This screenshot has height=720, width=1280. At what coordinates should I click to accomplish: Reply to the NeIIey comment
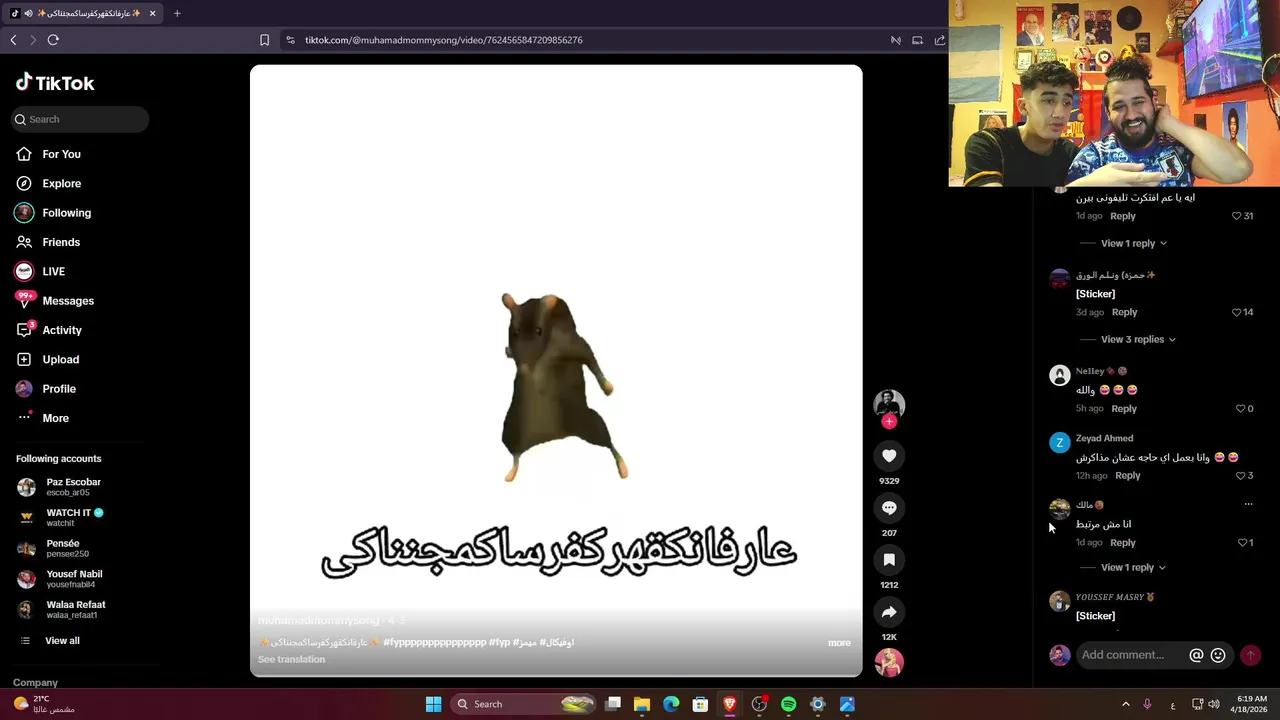point(1124,408)
